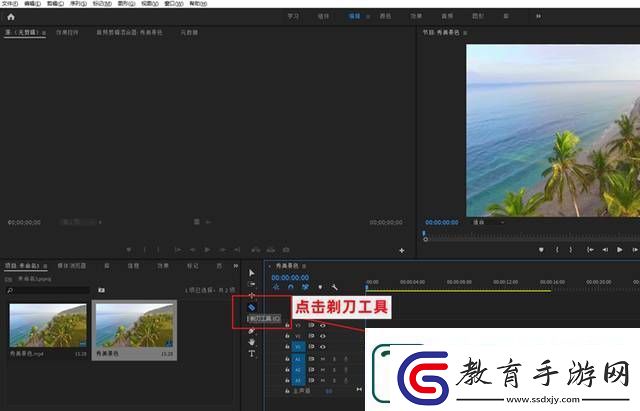Open Program monitor fit dropdown
The image size is (640, 411).
(x=489, y=222)
